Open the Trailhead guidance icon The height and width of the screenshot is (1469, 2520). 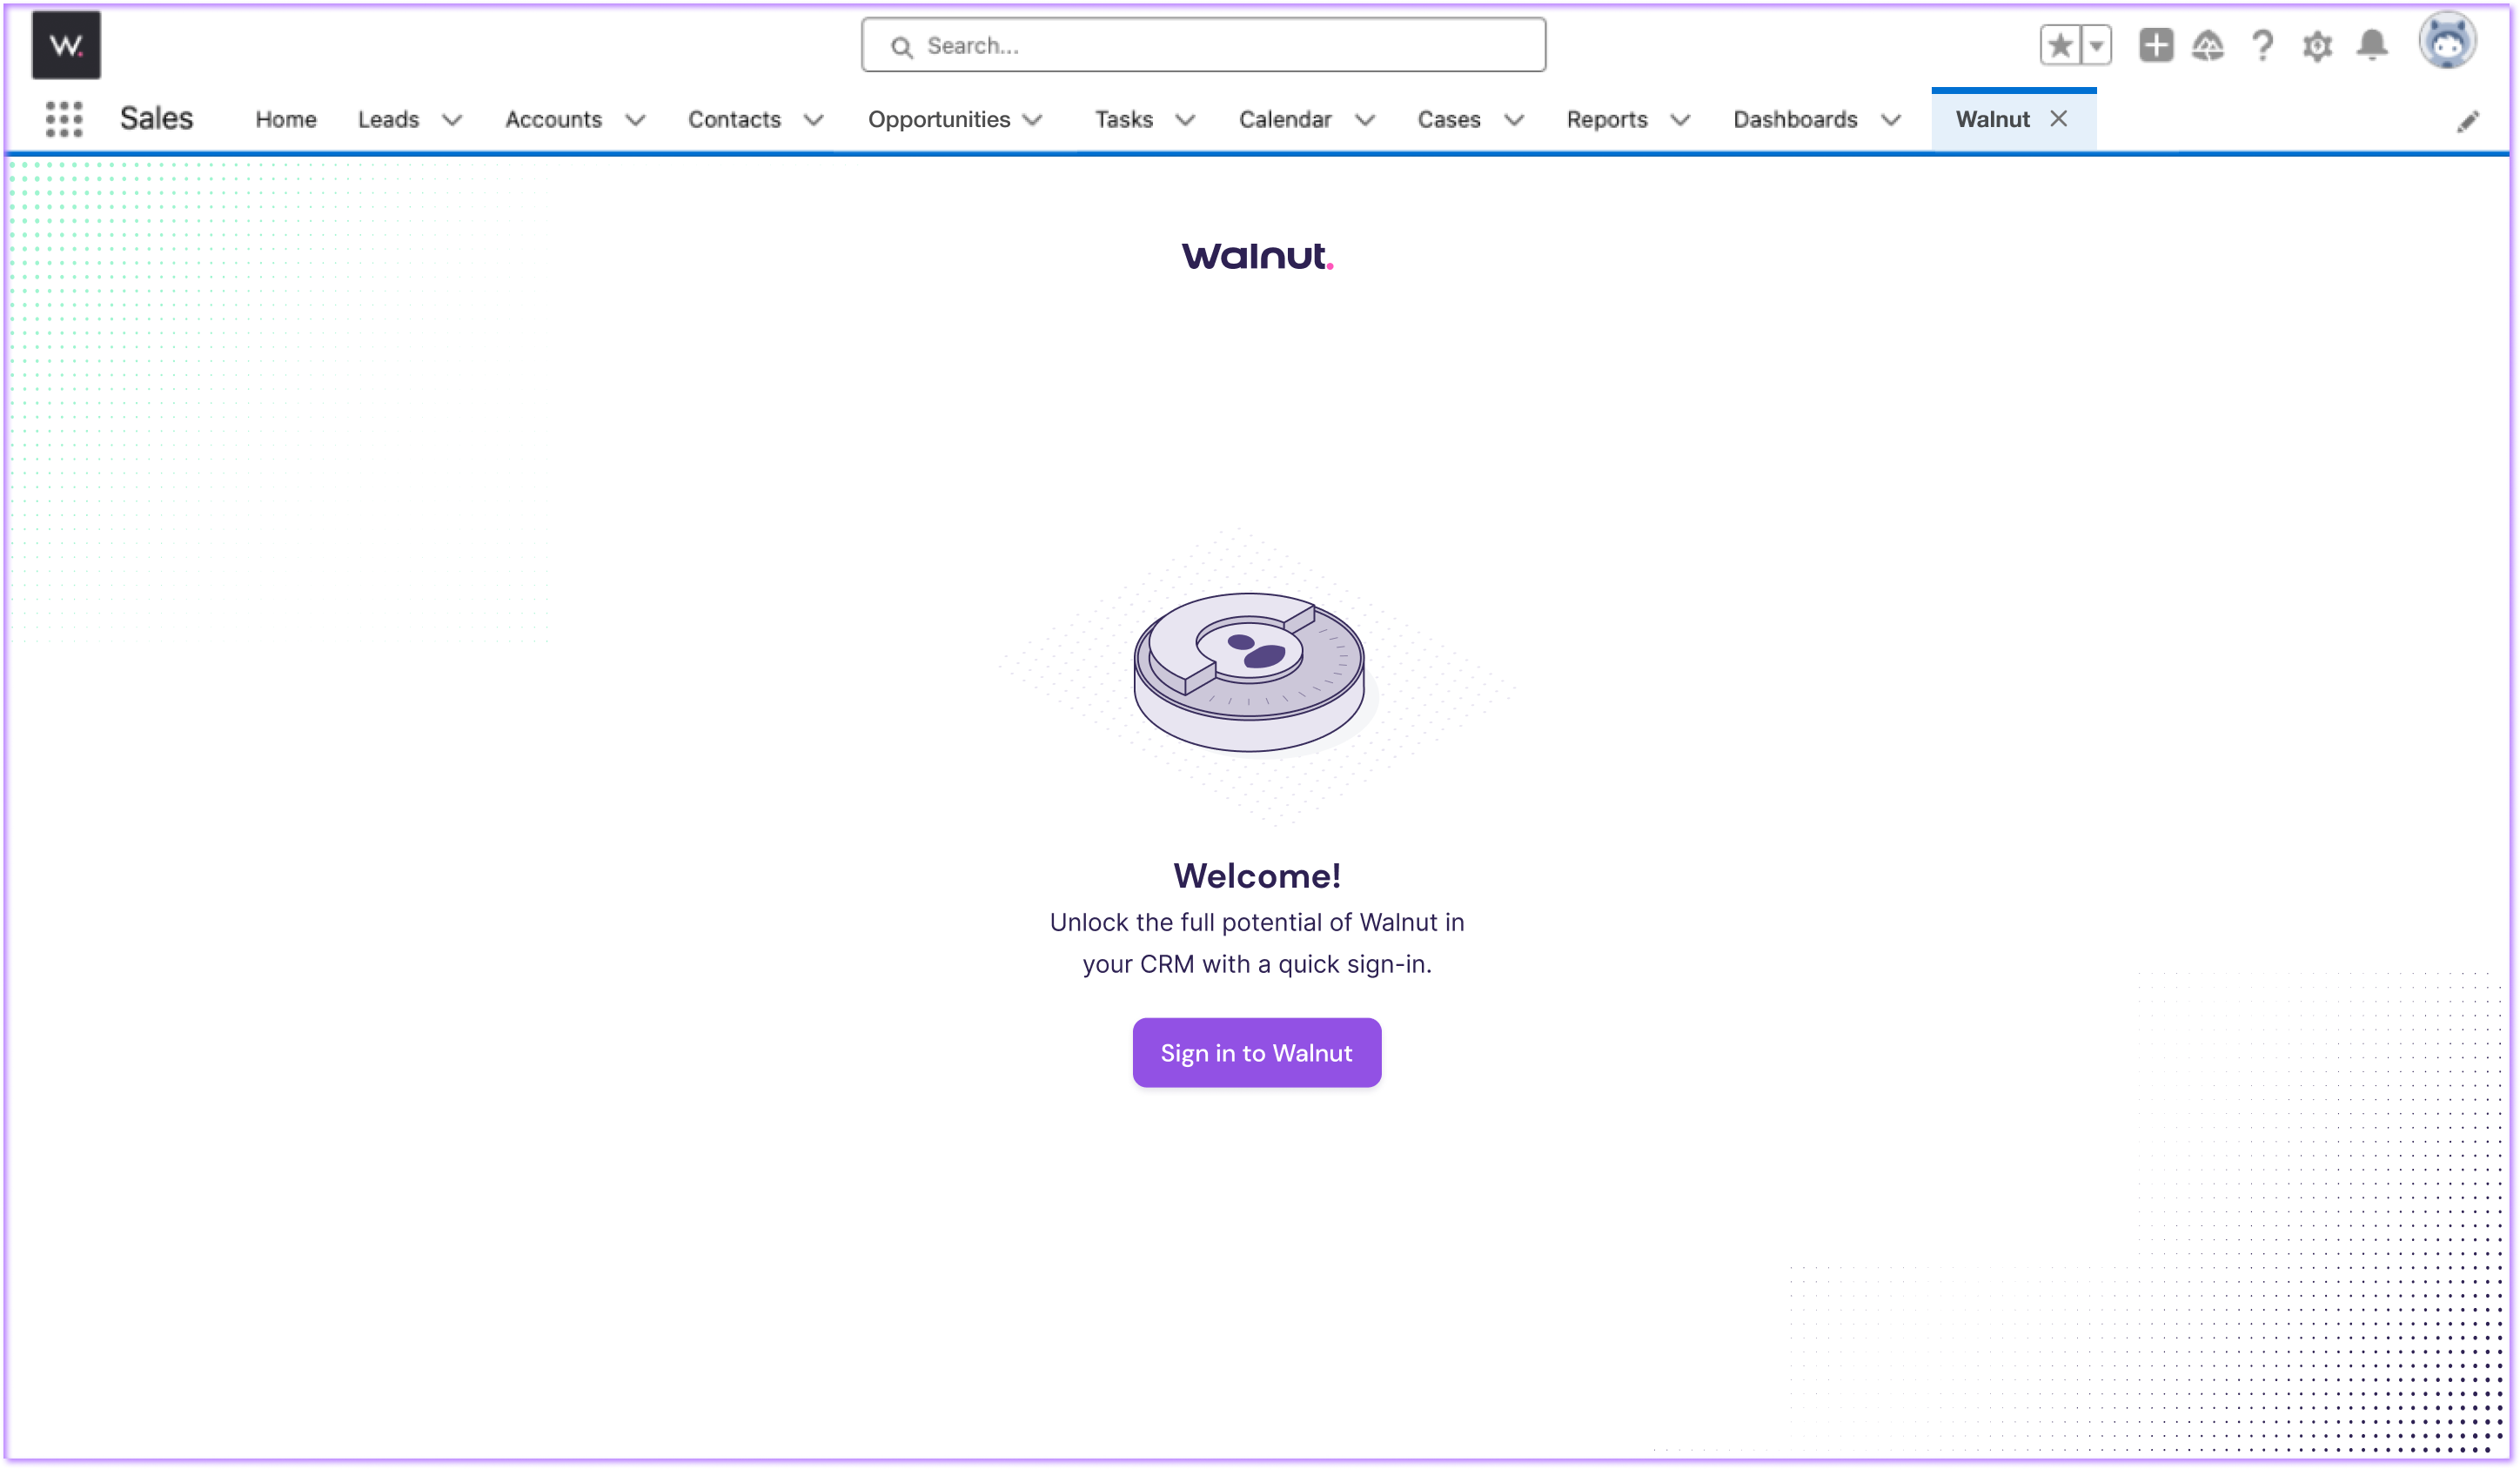[x=2208, y=45]
